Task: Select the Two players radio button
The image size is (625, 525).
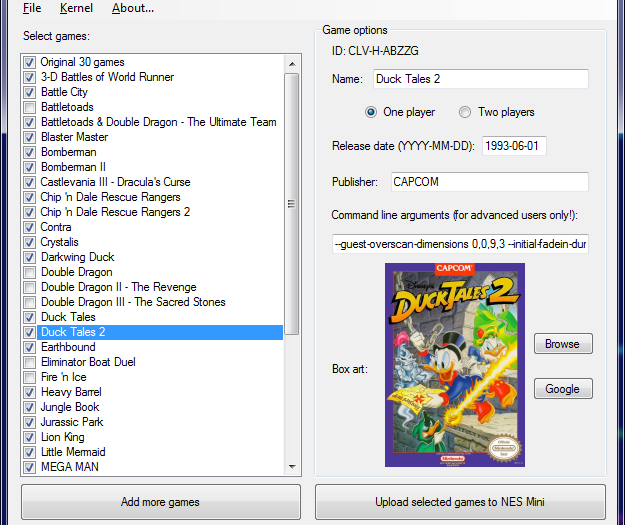Action: (465, 112)
